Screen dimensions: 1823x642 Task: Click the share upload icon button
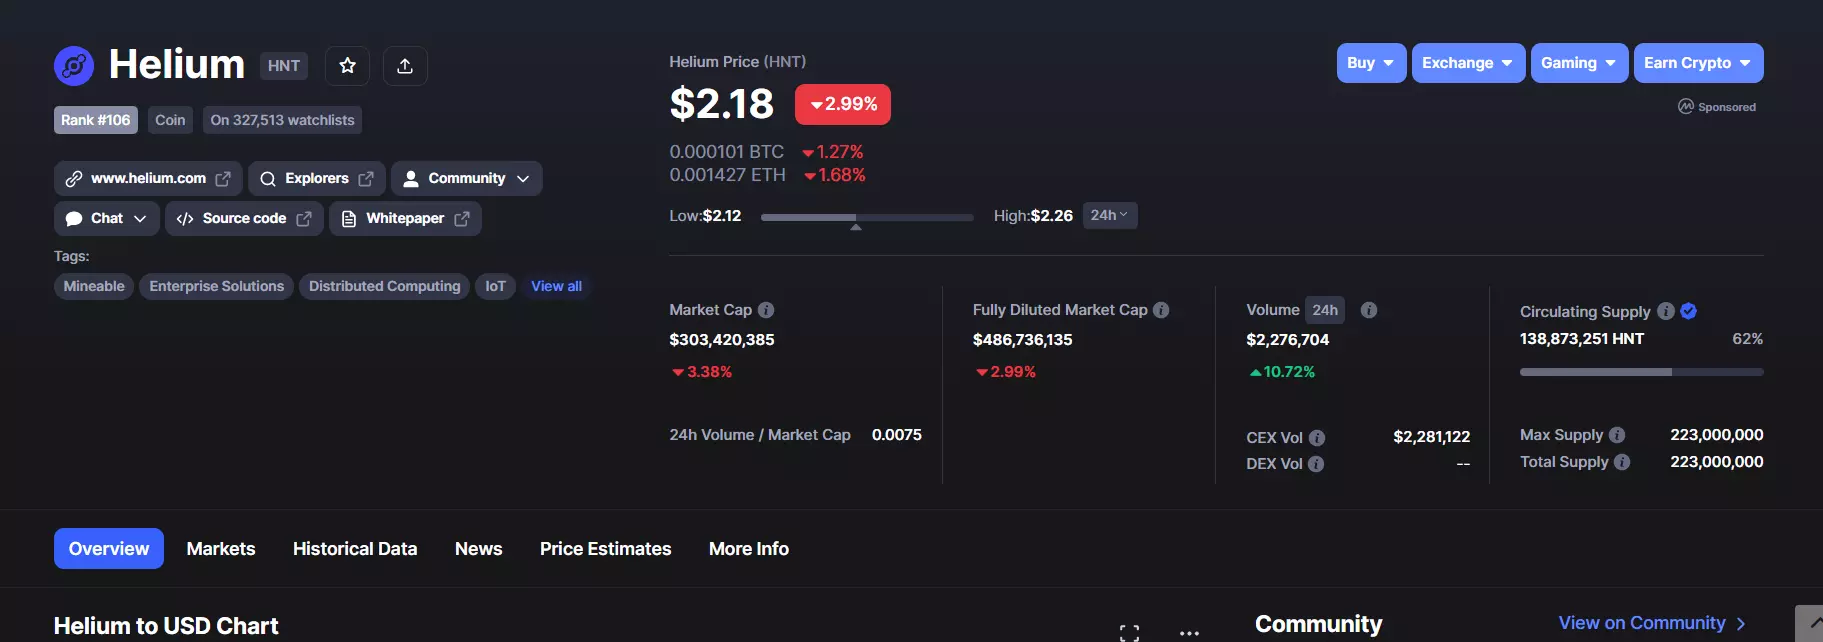click(x=405, y=66)
